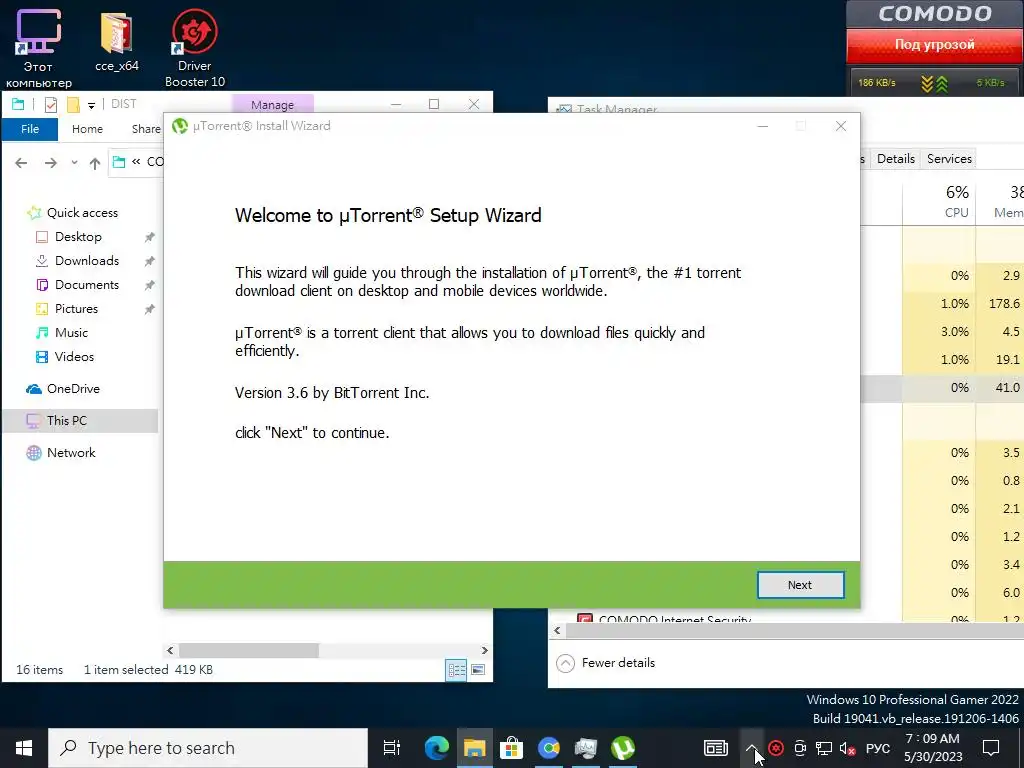The width and height of the screenshot is (1024, 768).
Task: Open recent locations dropdown in File Explorer
Action: (x=74, y=163)
